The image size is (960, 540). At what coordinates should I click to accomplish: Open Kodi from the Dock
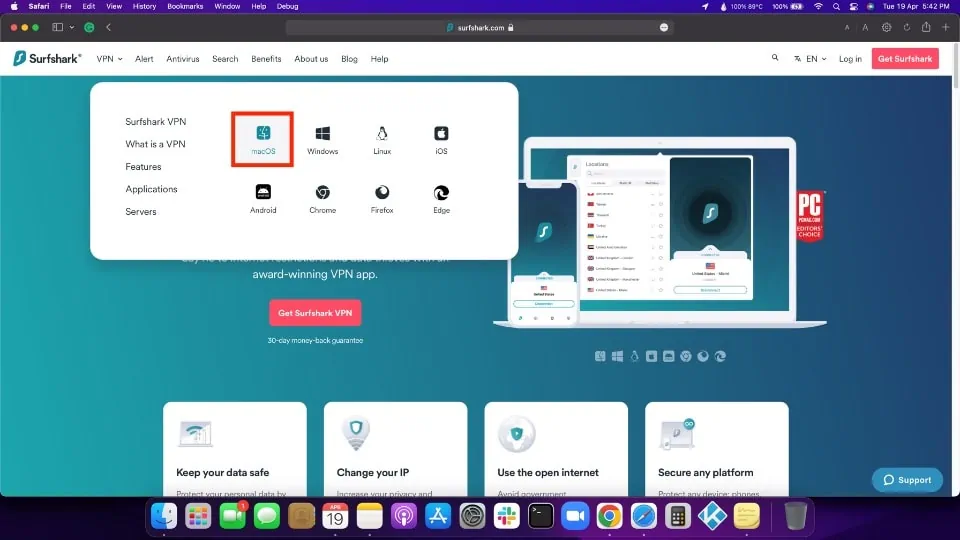713,516
